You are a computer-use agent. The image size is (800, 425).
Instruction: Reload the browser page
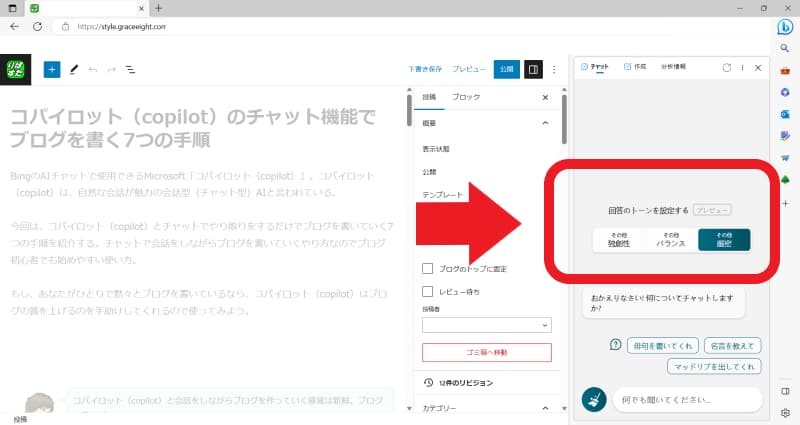[37, 27]
